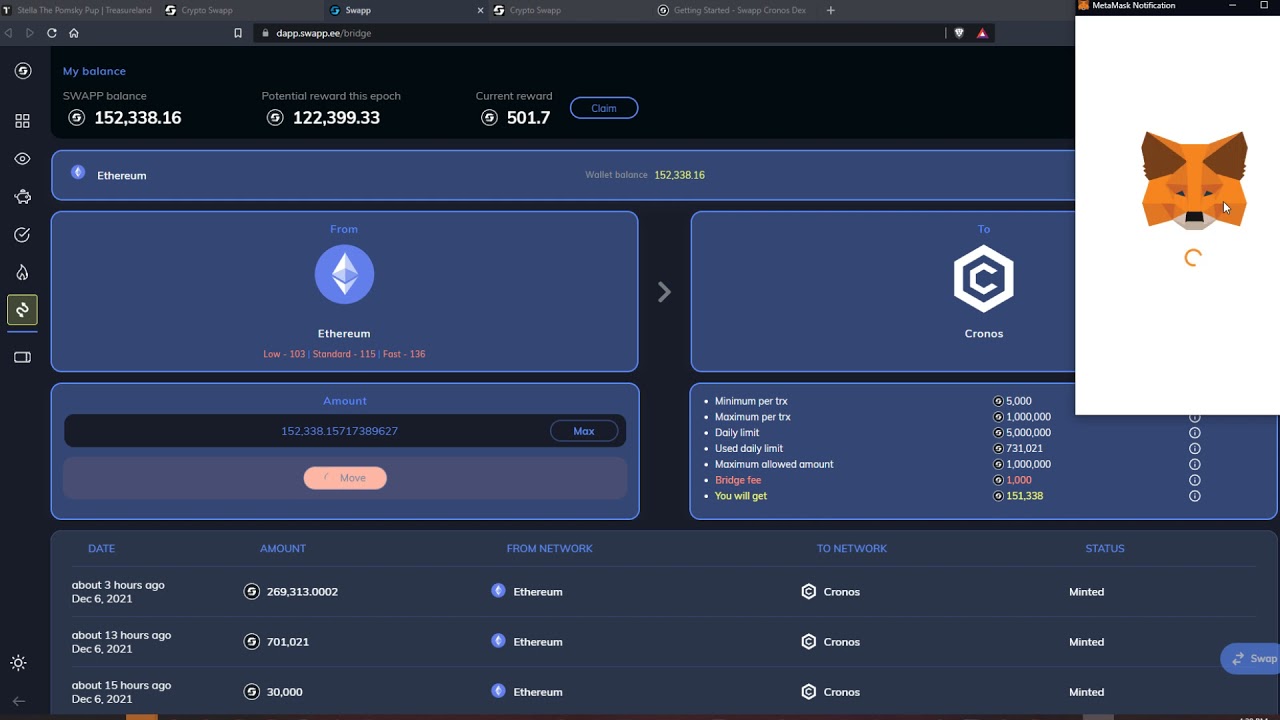Click the amount input field
The image size is (1280, 720).
coord(345,431)
